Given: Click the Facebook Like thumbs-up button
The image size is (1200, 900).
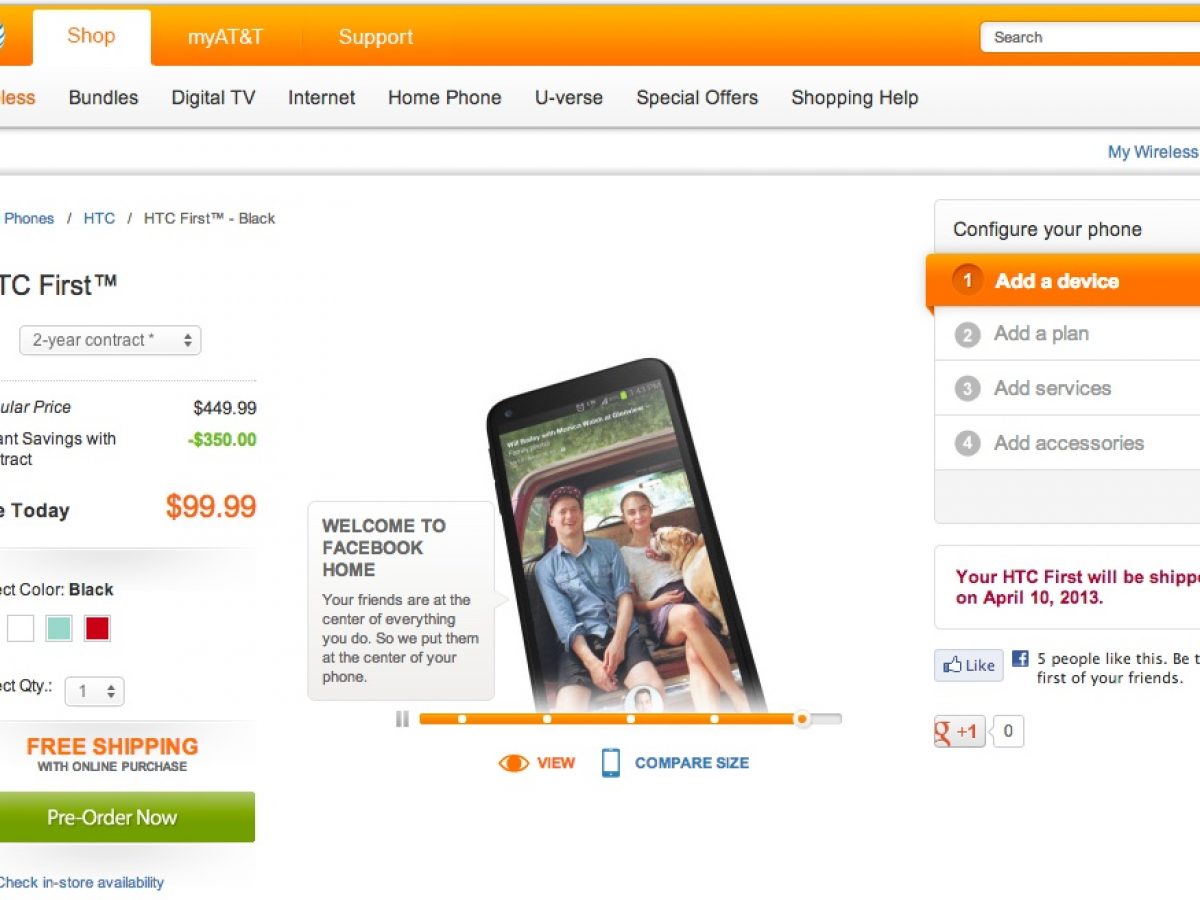Looking at the screenshot, I should pyautogui.click(x=968, y=665).
